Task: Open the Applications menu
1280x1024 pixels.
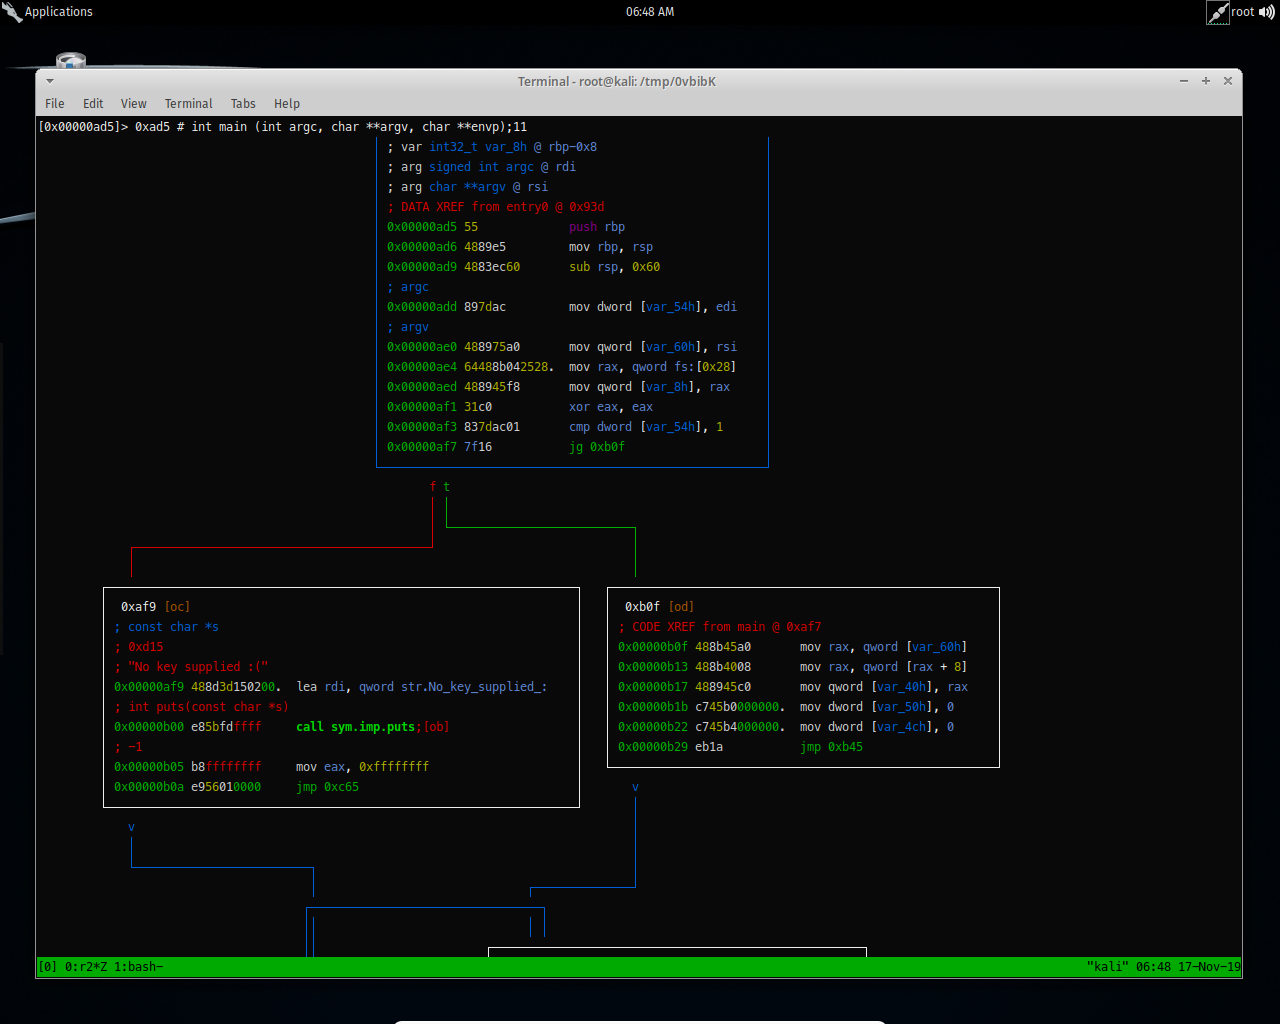Action: (58, 12)
